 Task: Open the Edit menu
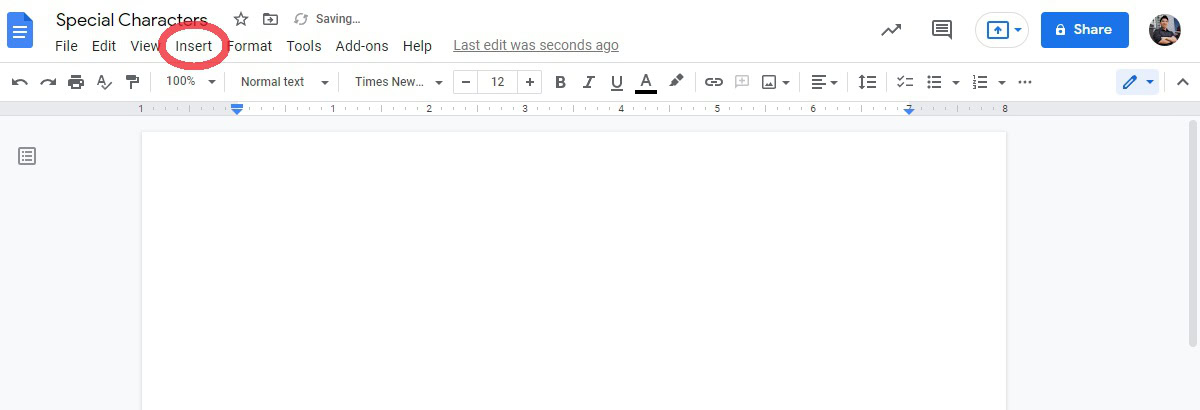coord(104,46)
